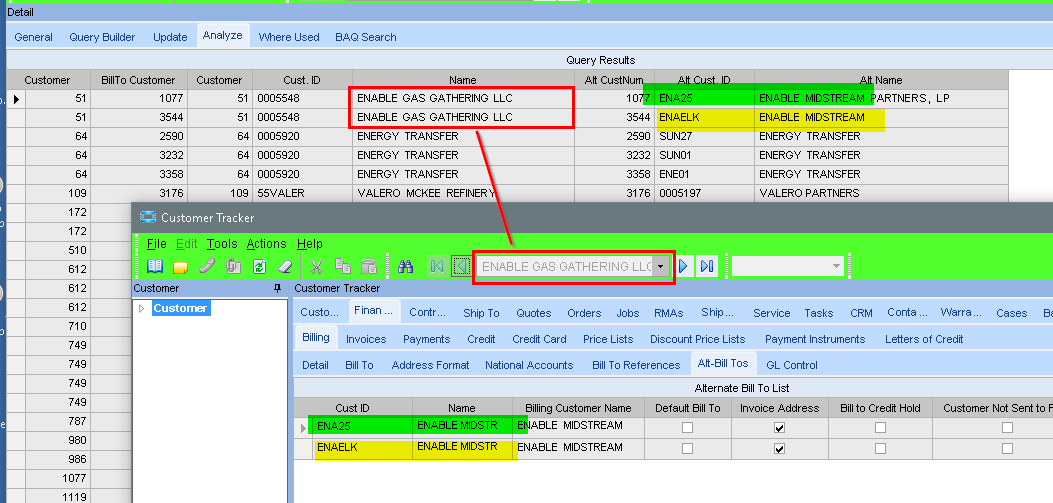Select the VALERO MCKEE REFINERY cell
This screenshot has width=1053, height=503.
tap(463, 193)
